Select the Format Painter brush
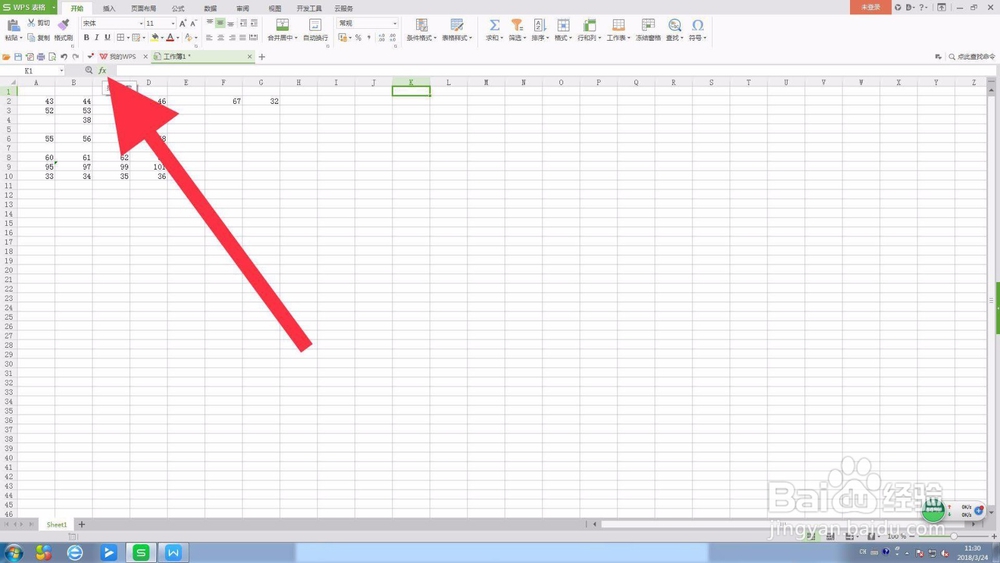1000x563 pixels. [x=63, y=25]
